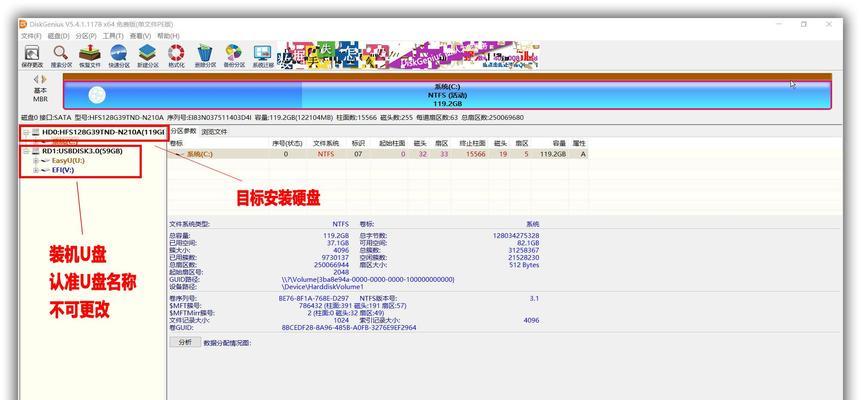Open Backup Partition (备份分区)
The height and width of the screenshot is (400, 861).
(x=234, y=56)
